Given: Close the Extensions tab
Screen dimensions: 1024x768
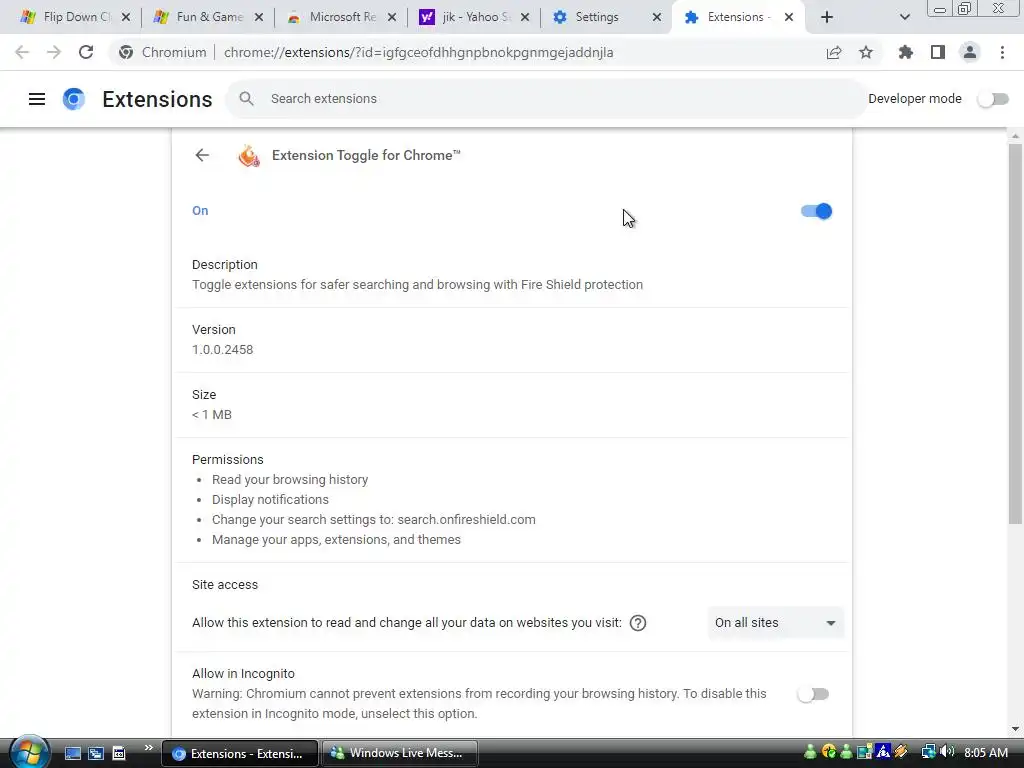Looking at the screenshot, I should [x=789, y=17].
